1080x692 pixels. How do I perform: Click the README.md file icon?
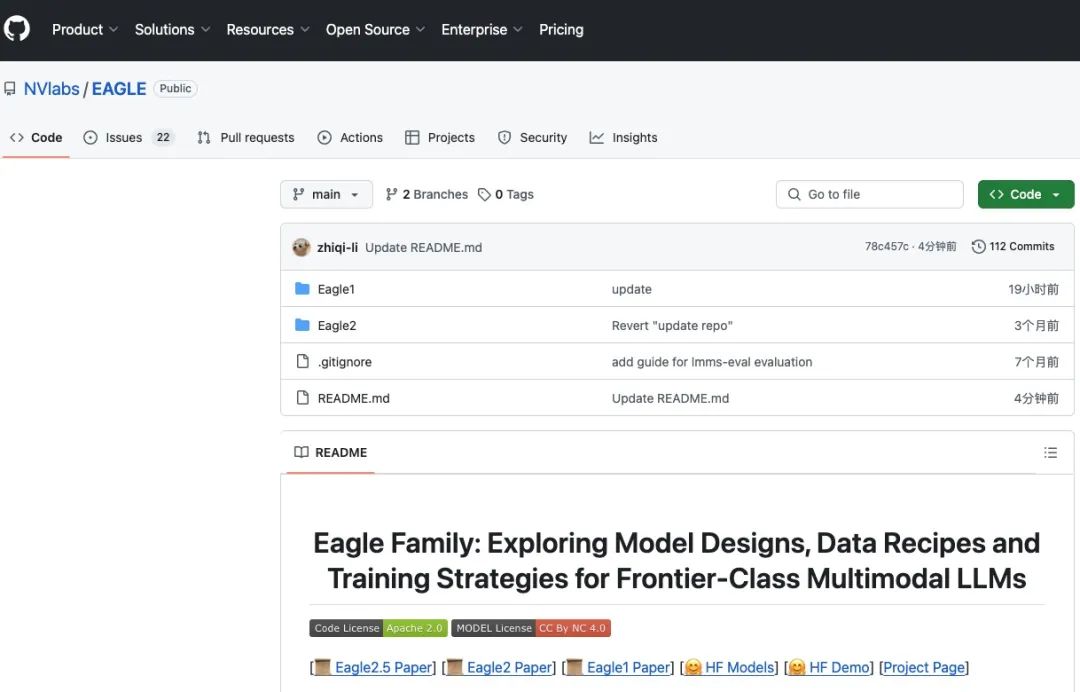[x=302, y=398]
